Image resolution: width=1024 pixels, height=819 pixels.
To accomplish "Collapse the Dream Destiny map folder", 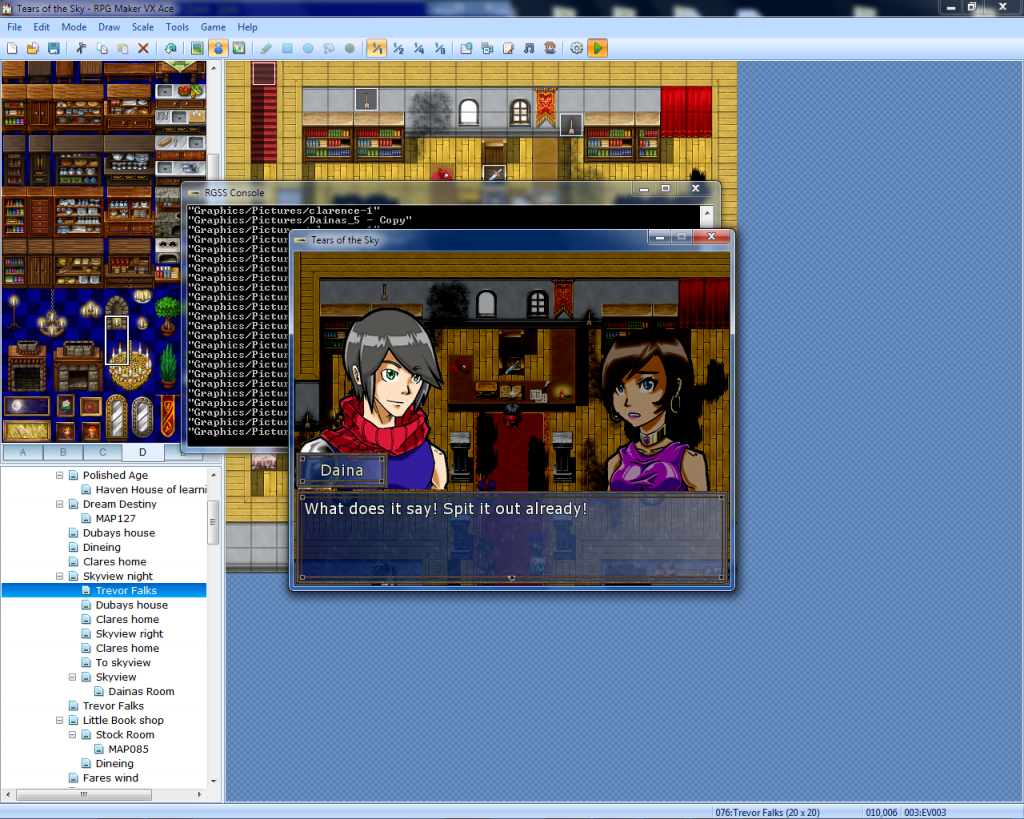I will [x=59, y=504].
